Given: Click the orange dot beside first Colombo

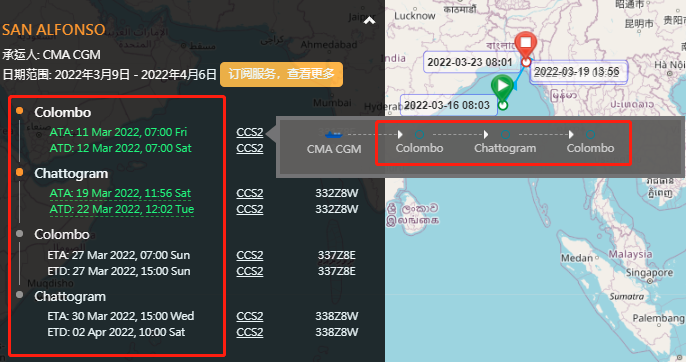Looking at the screenshot, I should [19, 111].
